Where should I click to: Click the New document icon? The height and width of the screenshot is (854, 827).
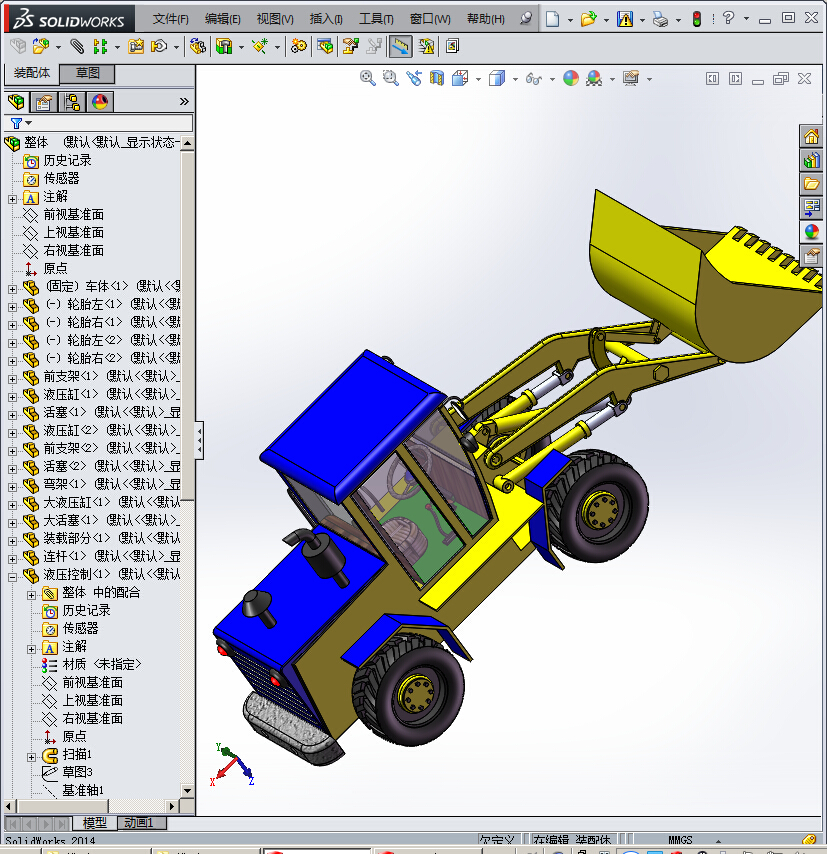552,19
